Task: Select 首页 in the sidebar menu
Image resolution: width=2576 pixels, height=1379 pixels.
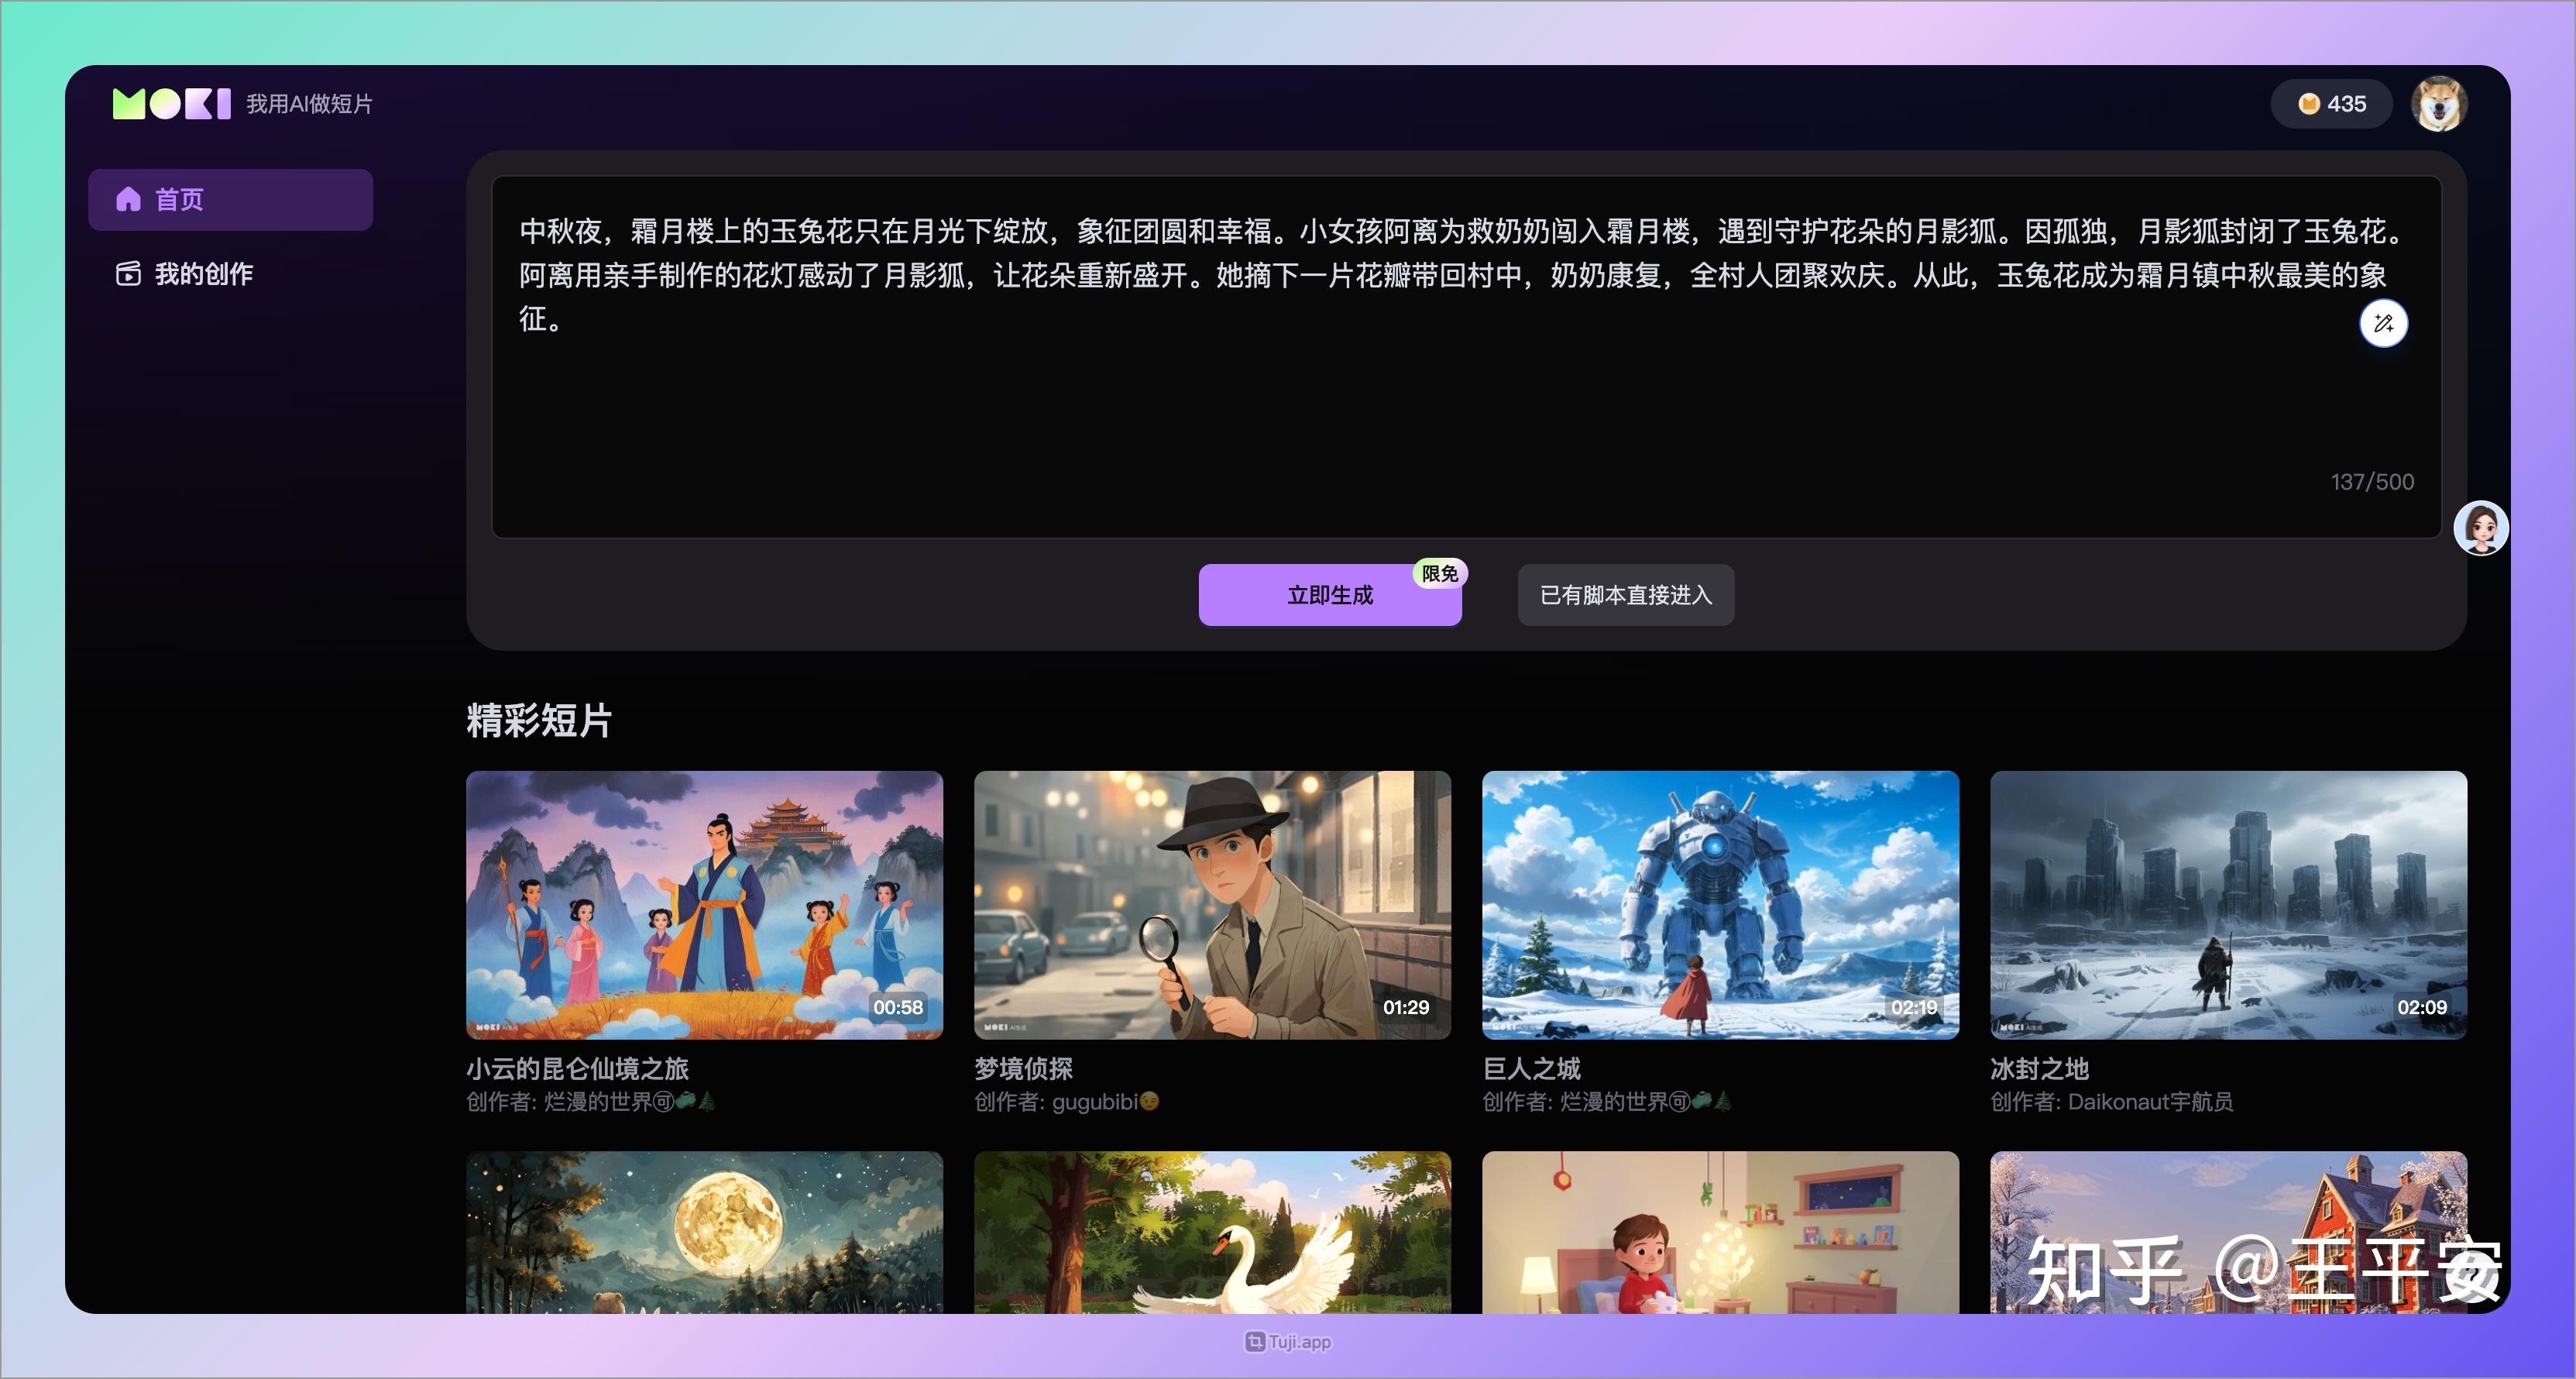Action: coord(178,198)
